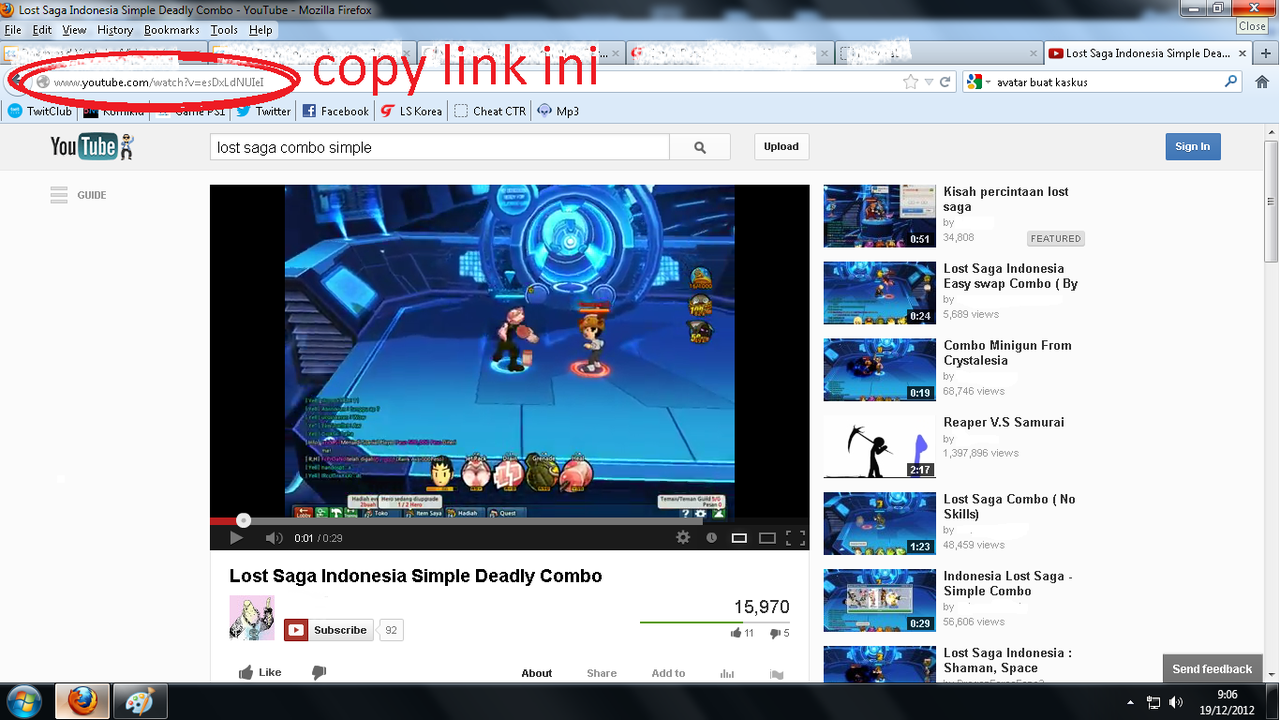Click the 15,970 view count
Image resolution: width=1280 pixels, height=720 pixels.
click(x=762, y=607)
